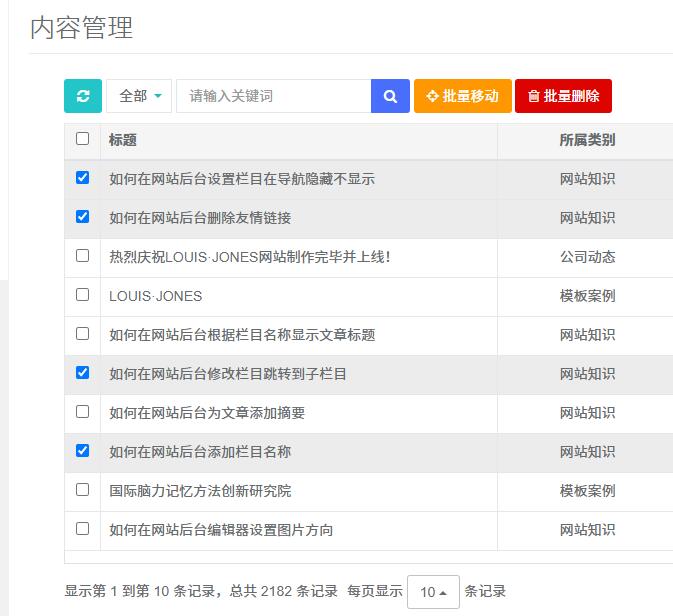
Task: Check the 如何在网站后台为文章添加摘要 row checkbox
Action: click(x=82, y=412)
